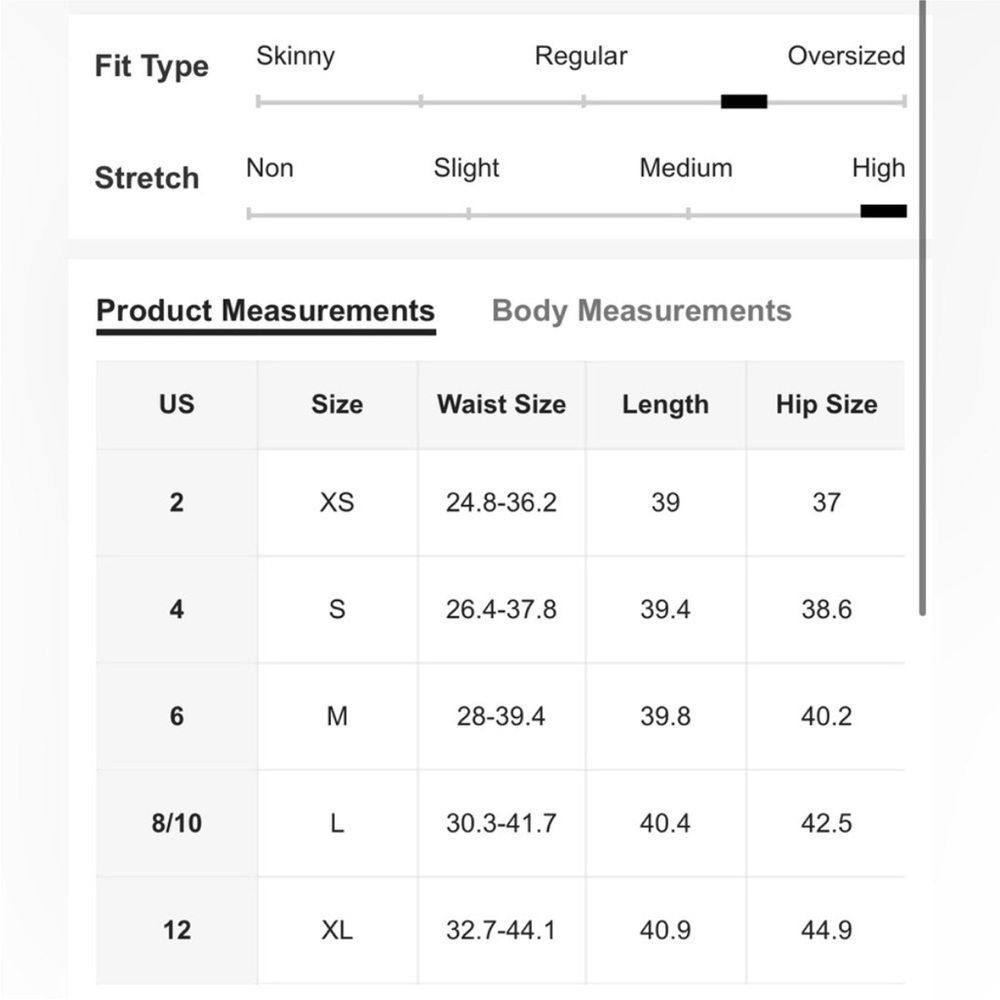Select the XS size cell
The image size is (1000, 1000).
337,503
